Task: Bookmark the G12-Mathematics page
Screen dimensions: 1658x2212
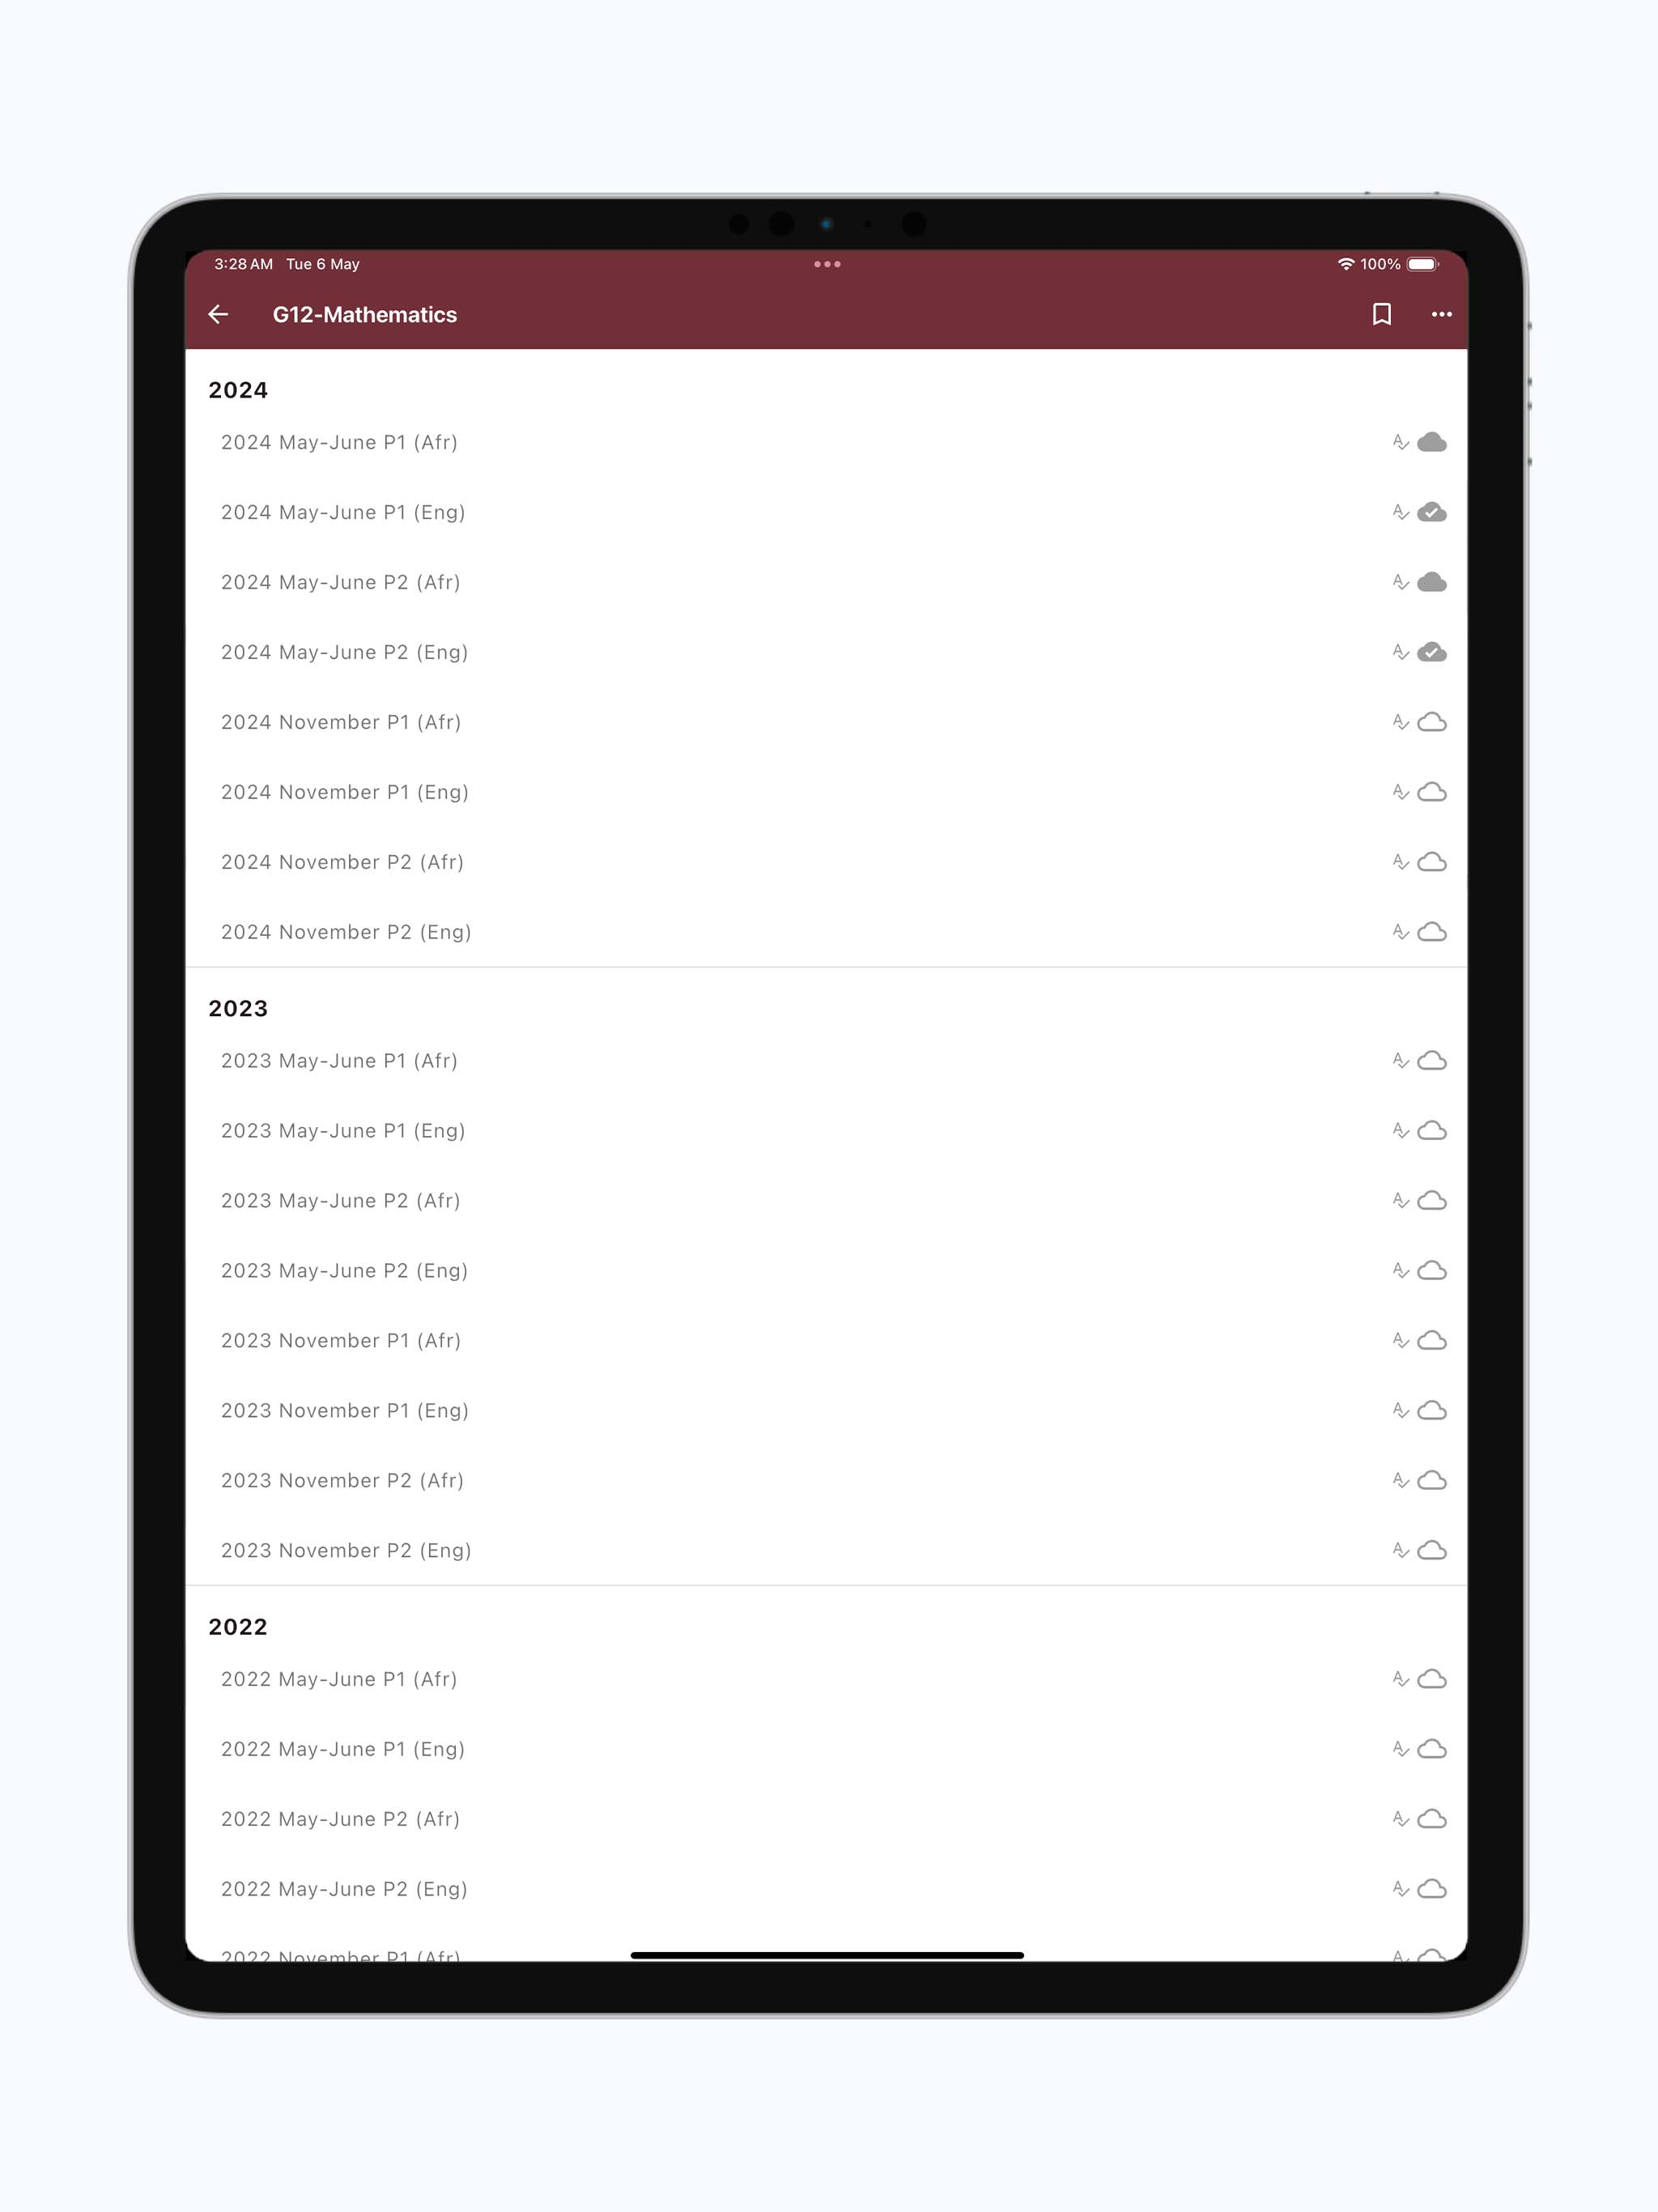Action: pyautogui.click(x=1381, y=315)
